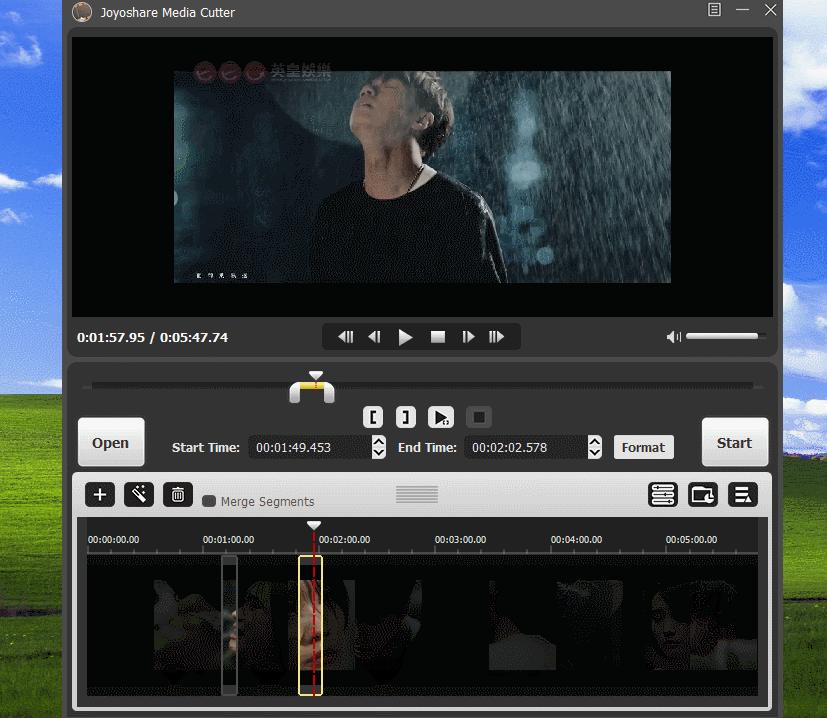
Task: Click the right yellow trim handle
Action: (329, 392)
